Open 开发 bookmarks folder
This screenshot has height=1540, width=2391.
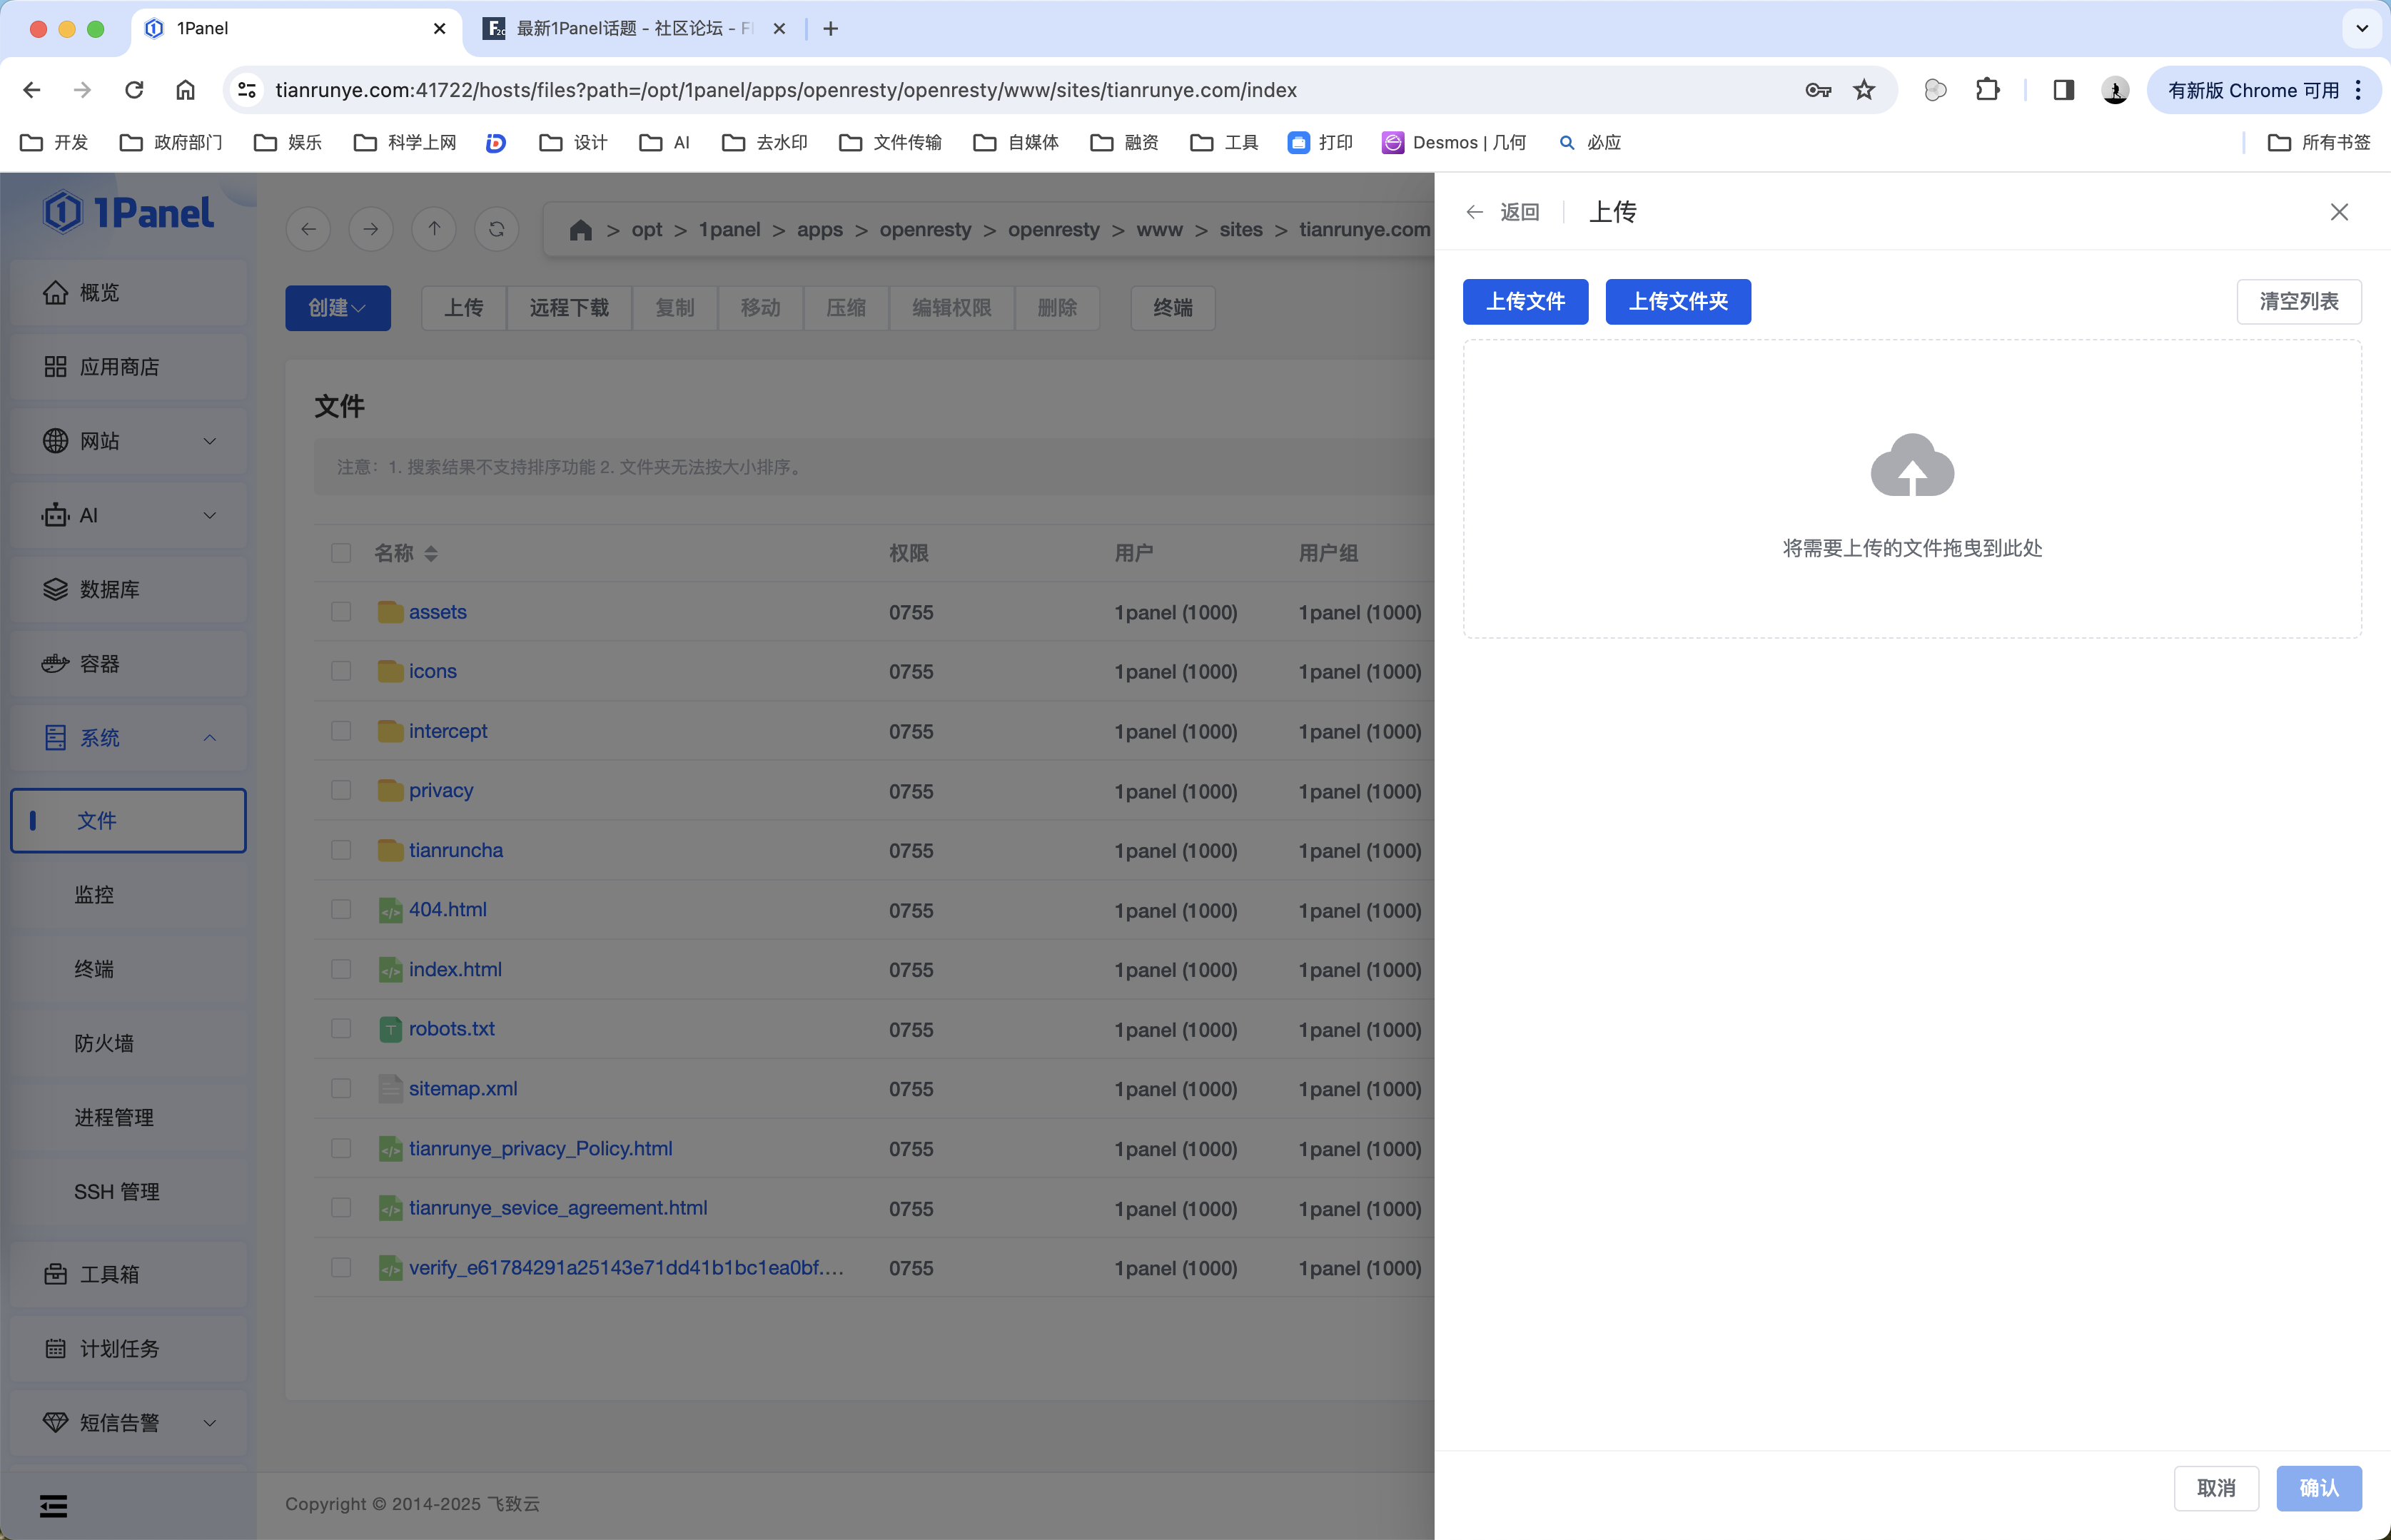55,143
